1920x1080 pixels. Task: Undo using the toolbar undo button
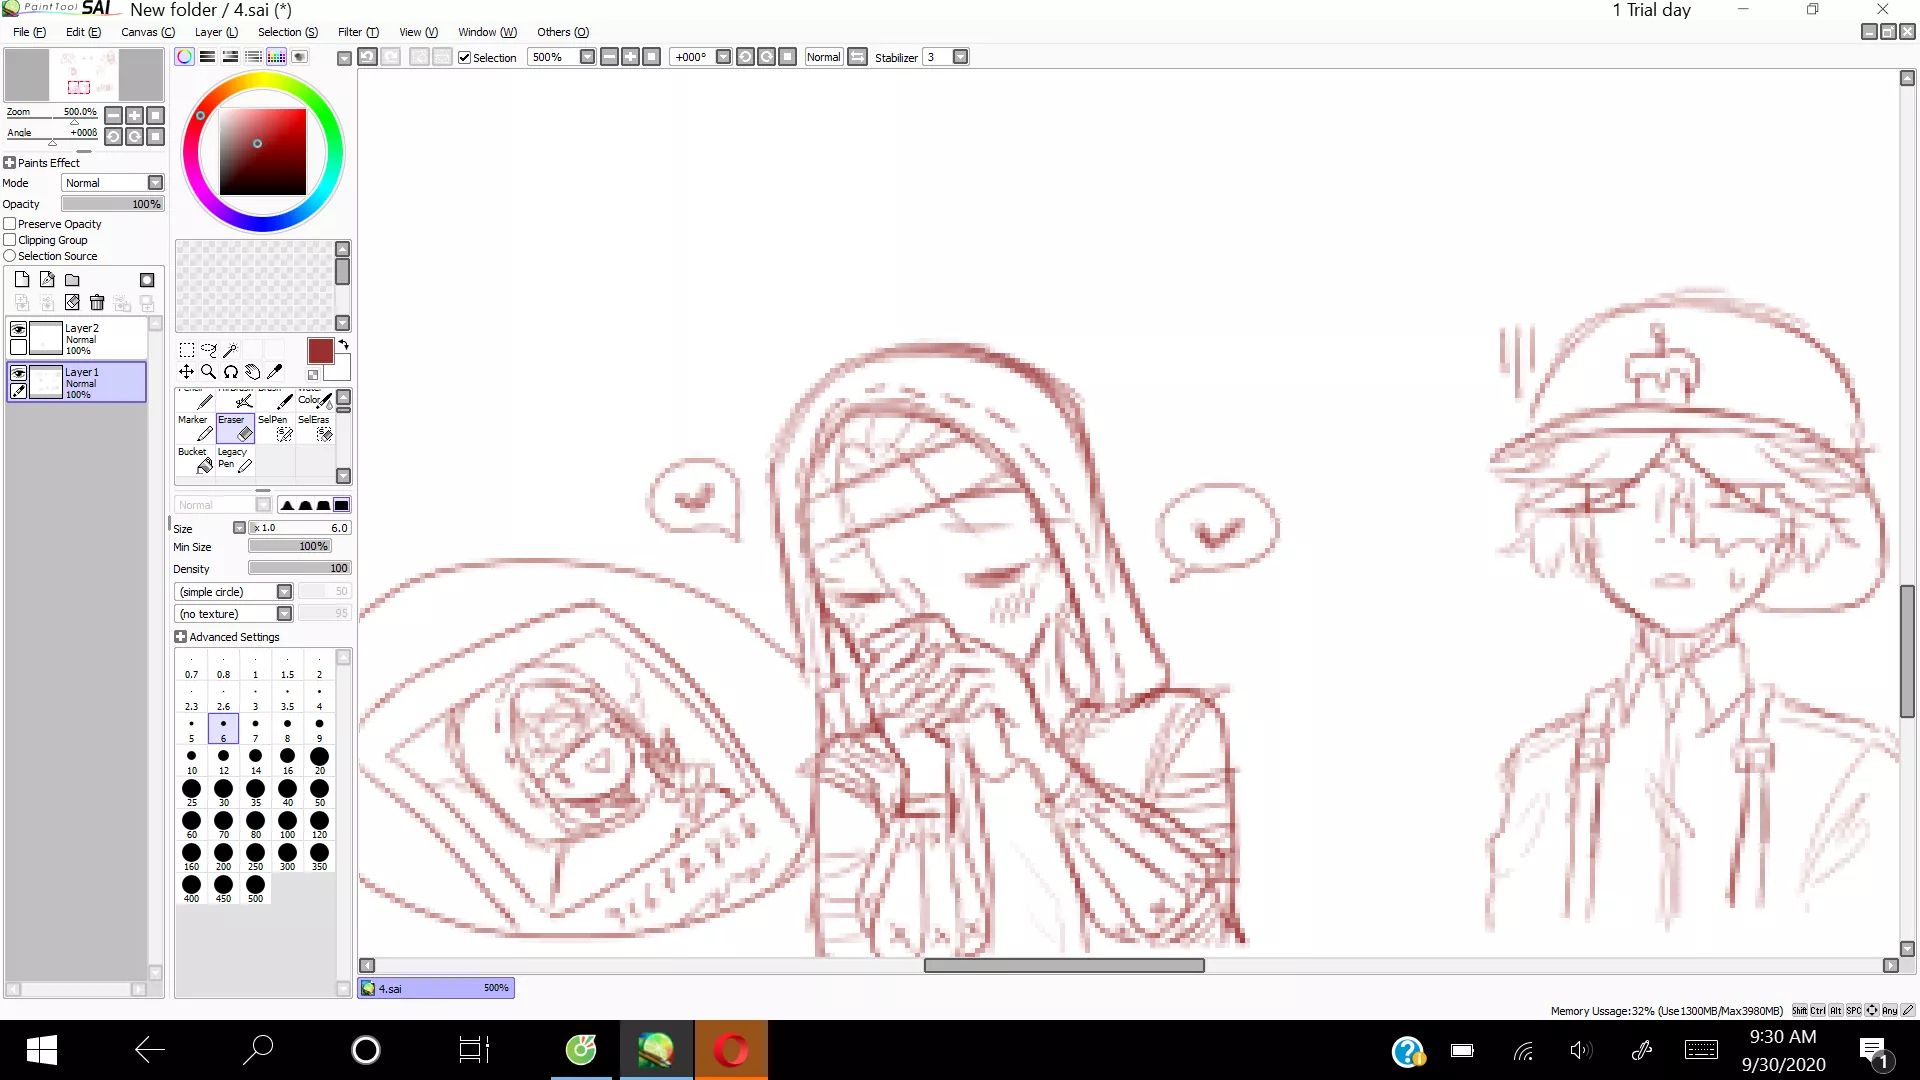coord(368,57)
